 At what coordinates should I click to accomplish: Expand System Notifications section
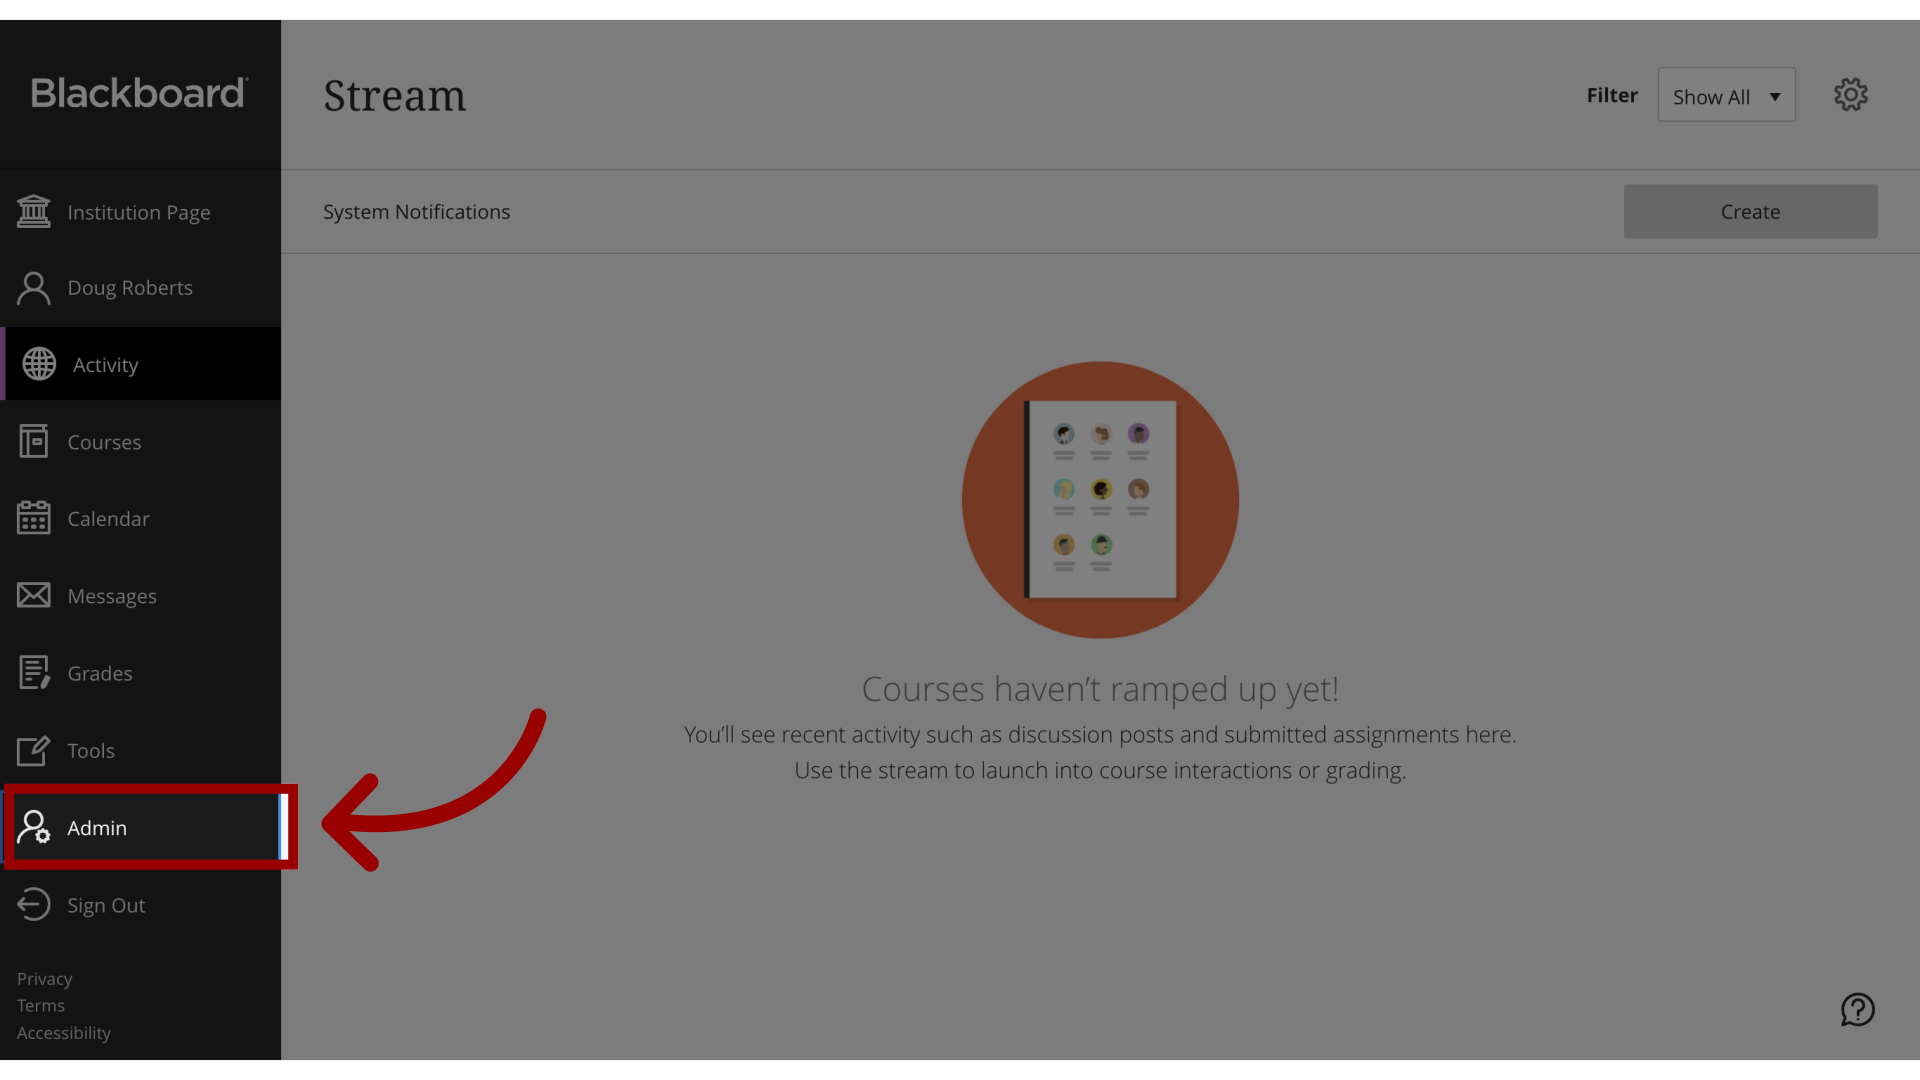417,211
